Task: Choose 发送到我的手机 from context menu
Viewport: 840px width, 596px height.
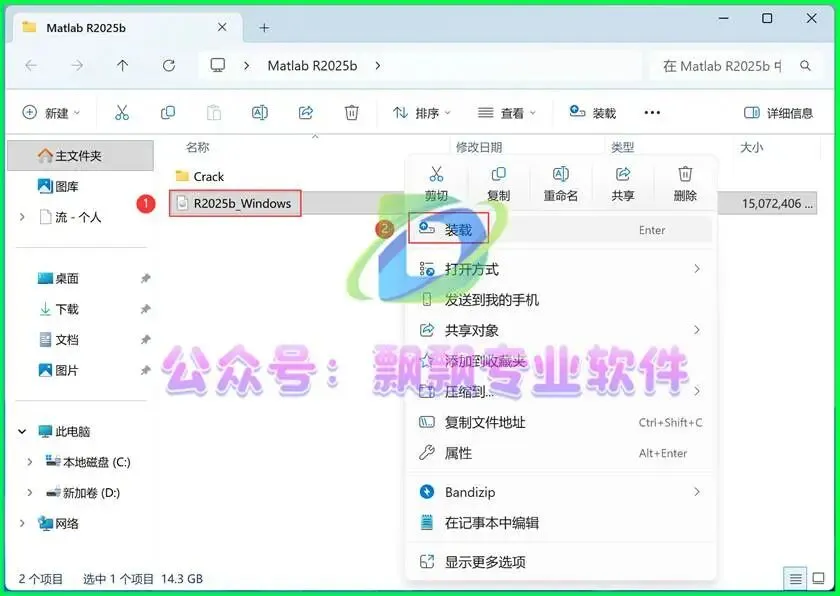Action: tap(561, 300)
